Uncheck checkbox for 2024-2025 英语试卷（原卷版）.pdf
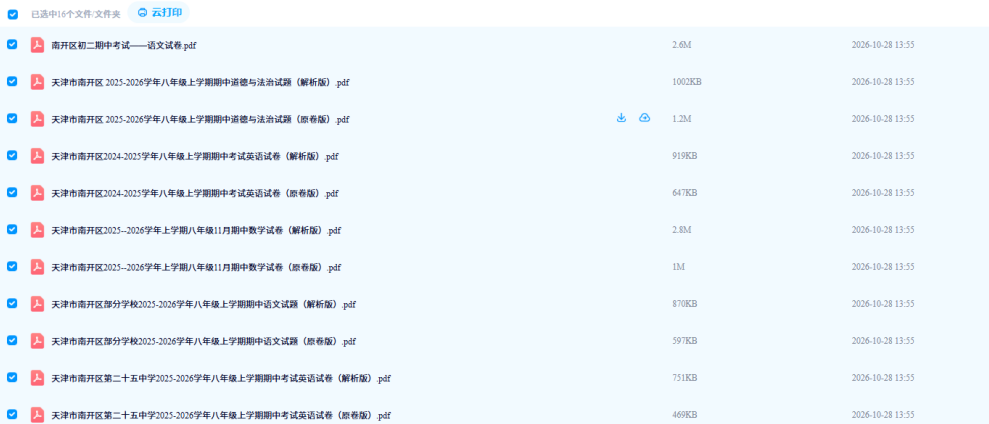The height and width of the screenshot is (424, 989). pyautogui.click(x=12, y=192)
